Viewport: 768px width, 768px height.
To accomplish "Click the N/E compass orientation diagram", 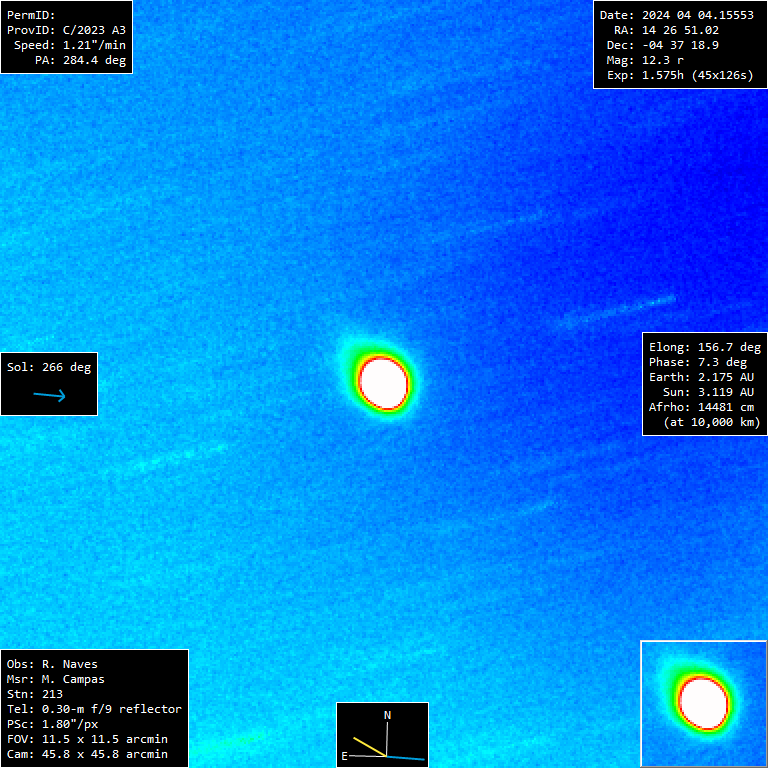I will tap(383, 735).
